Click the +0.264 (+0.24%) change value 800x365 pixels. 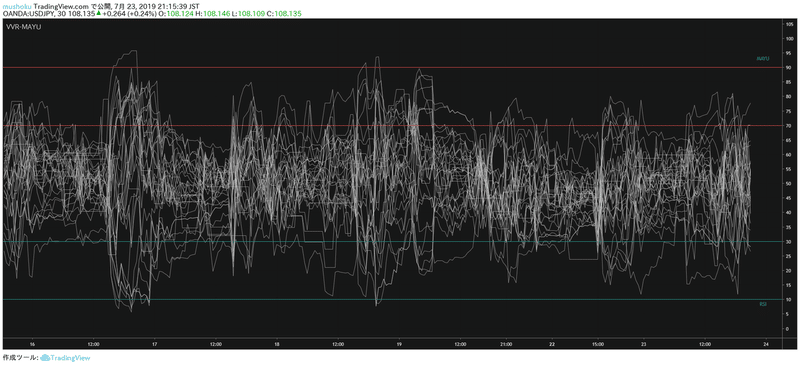click(x=129, y=14)
